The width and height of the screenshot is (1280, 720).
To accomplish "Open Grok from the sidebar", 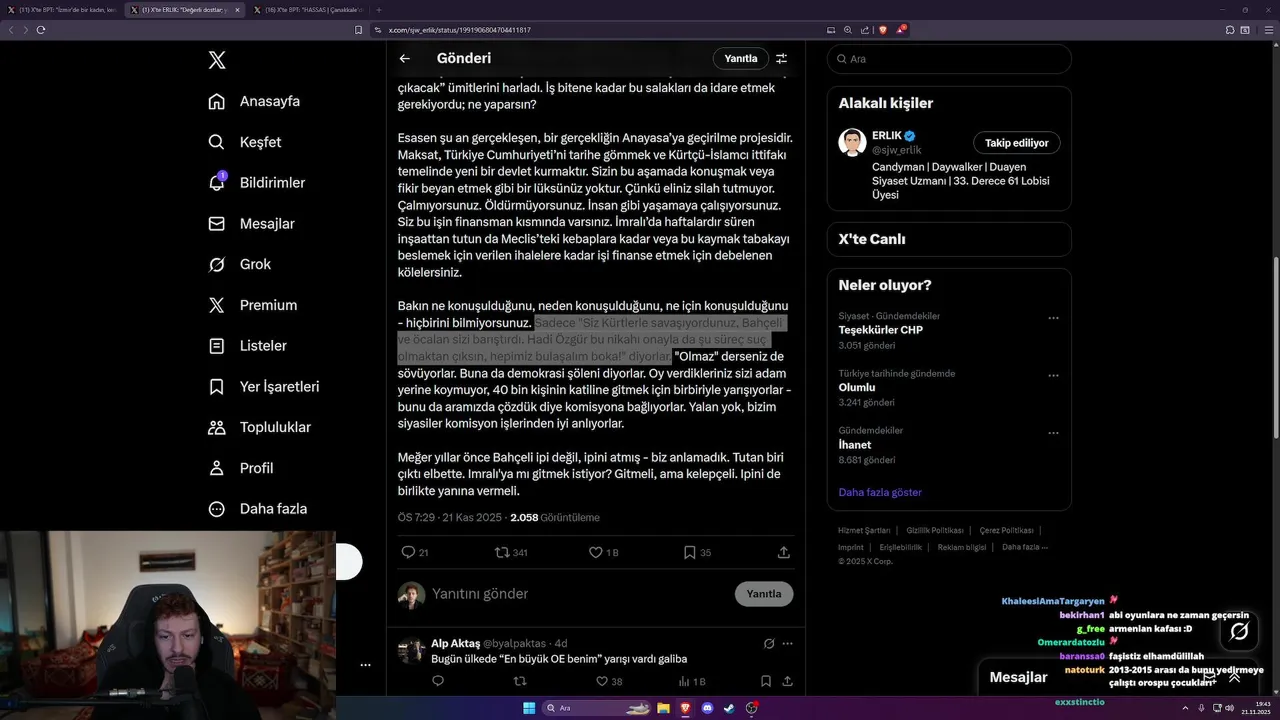I will click(x=239, y=264).
